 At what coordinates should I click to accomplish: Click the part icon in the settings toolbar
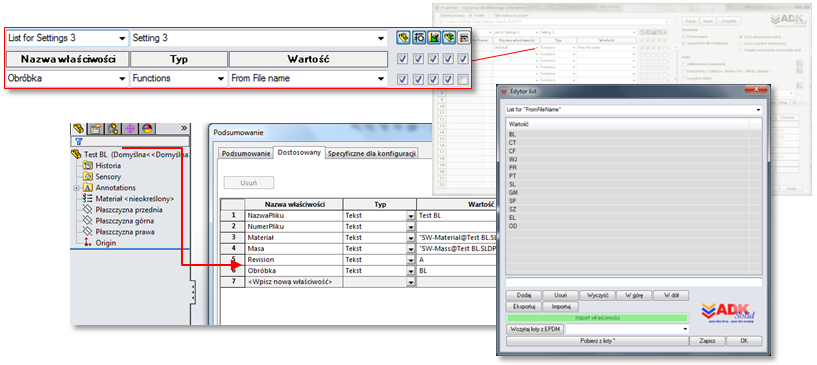coord(403,38)
